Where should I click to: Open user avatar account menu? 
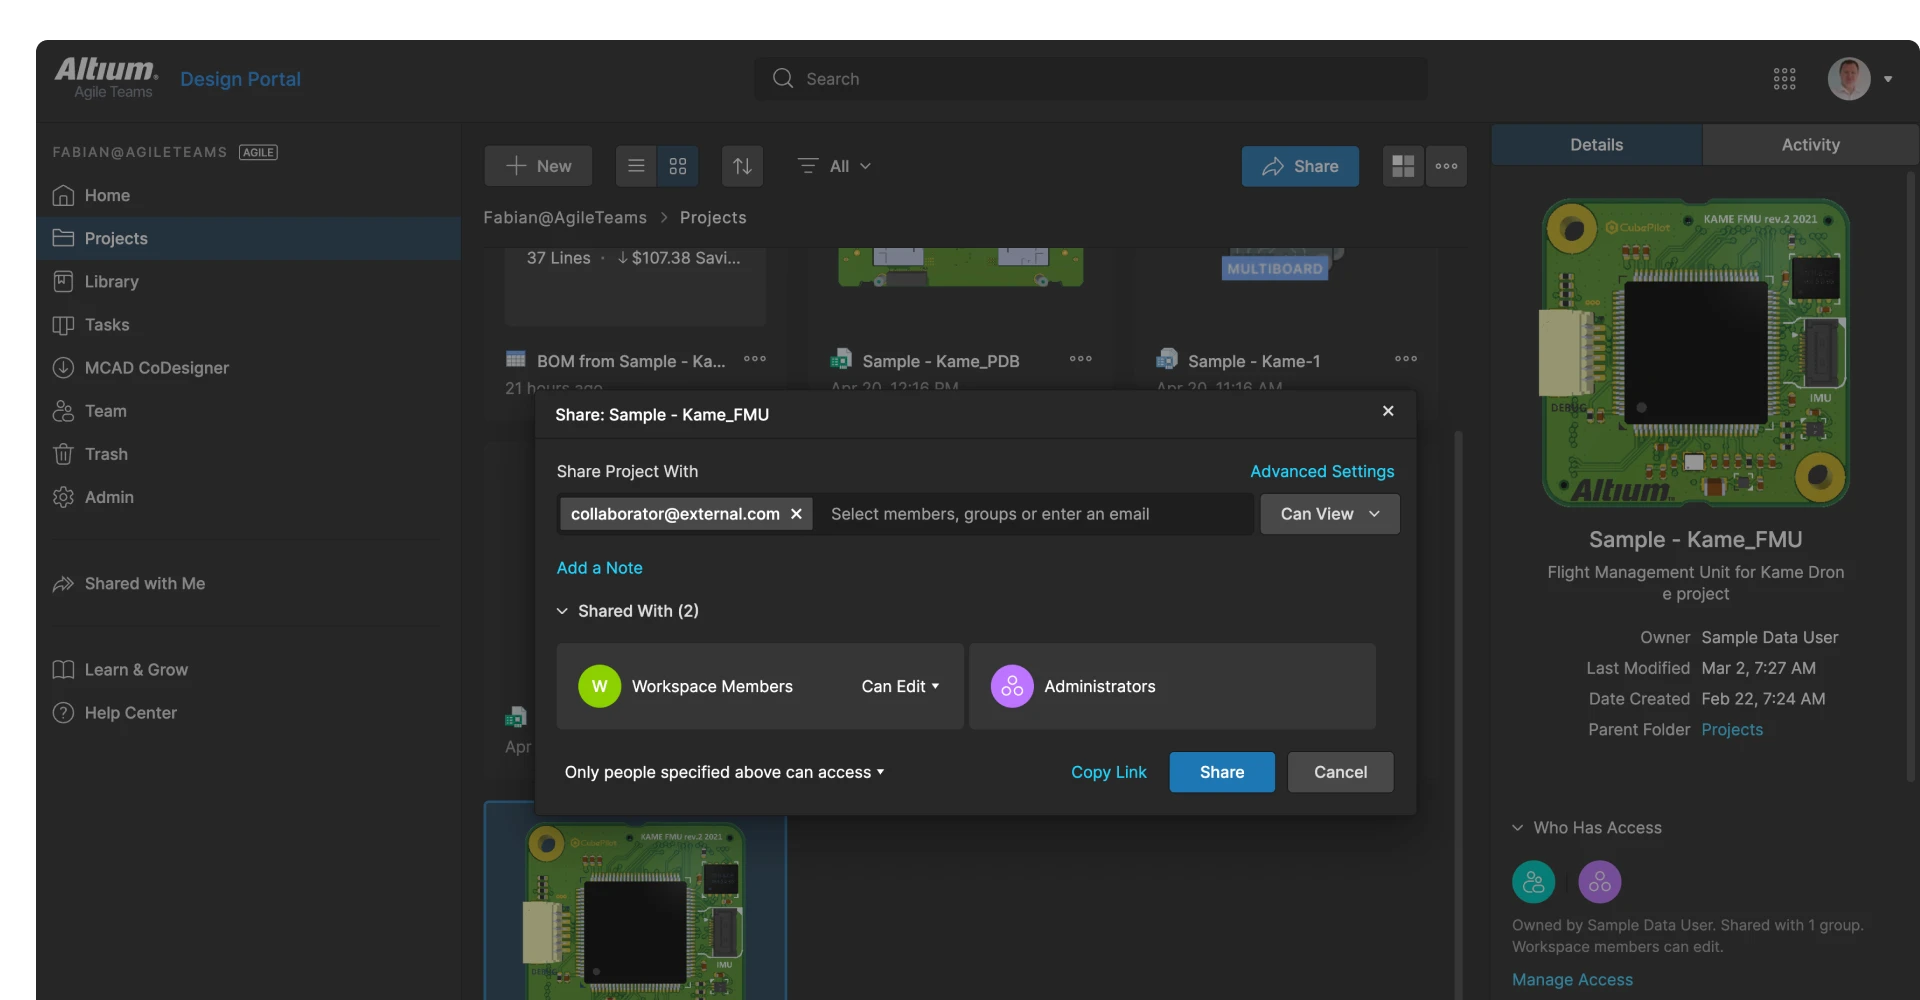click(1859, 79)
